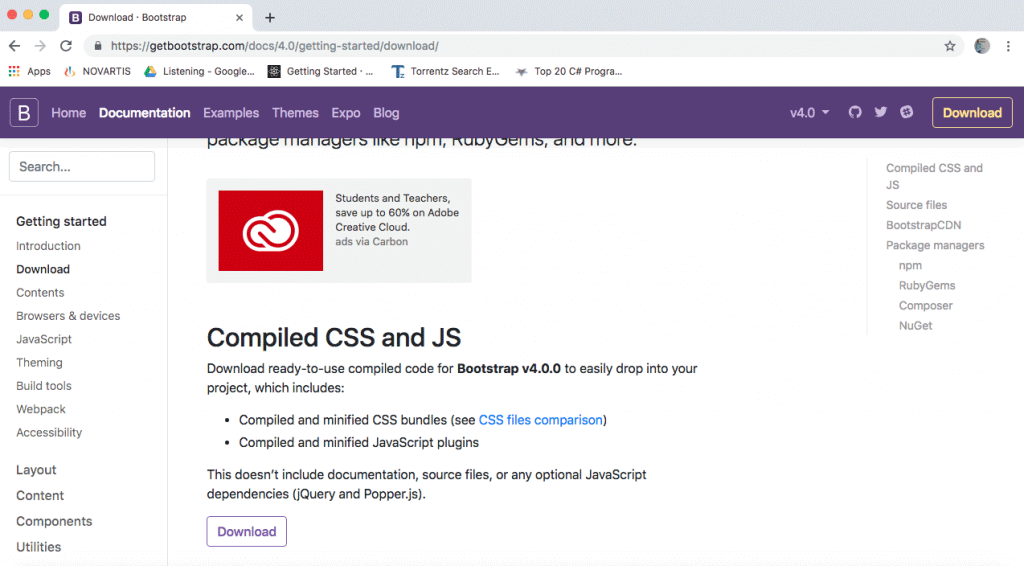Open Blog in the navbar

coord(386,113)
